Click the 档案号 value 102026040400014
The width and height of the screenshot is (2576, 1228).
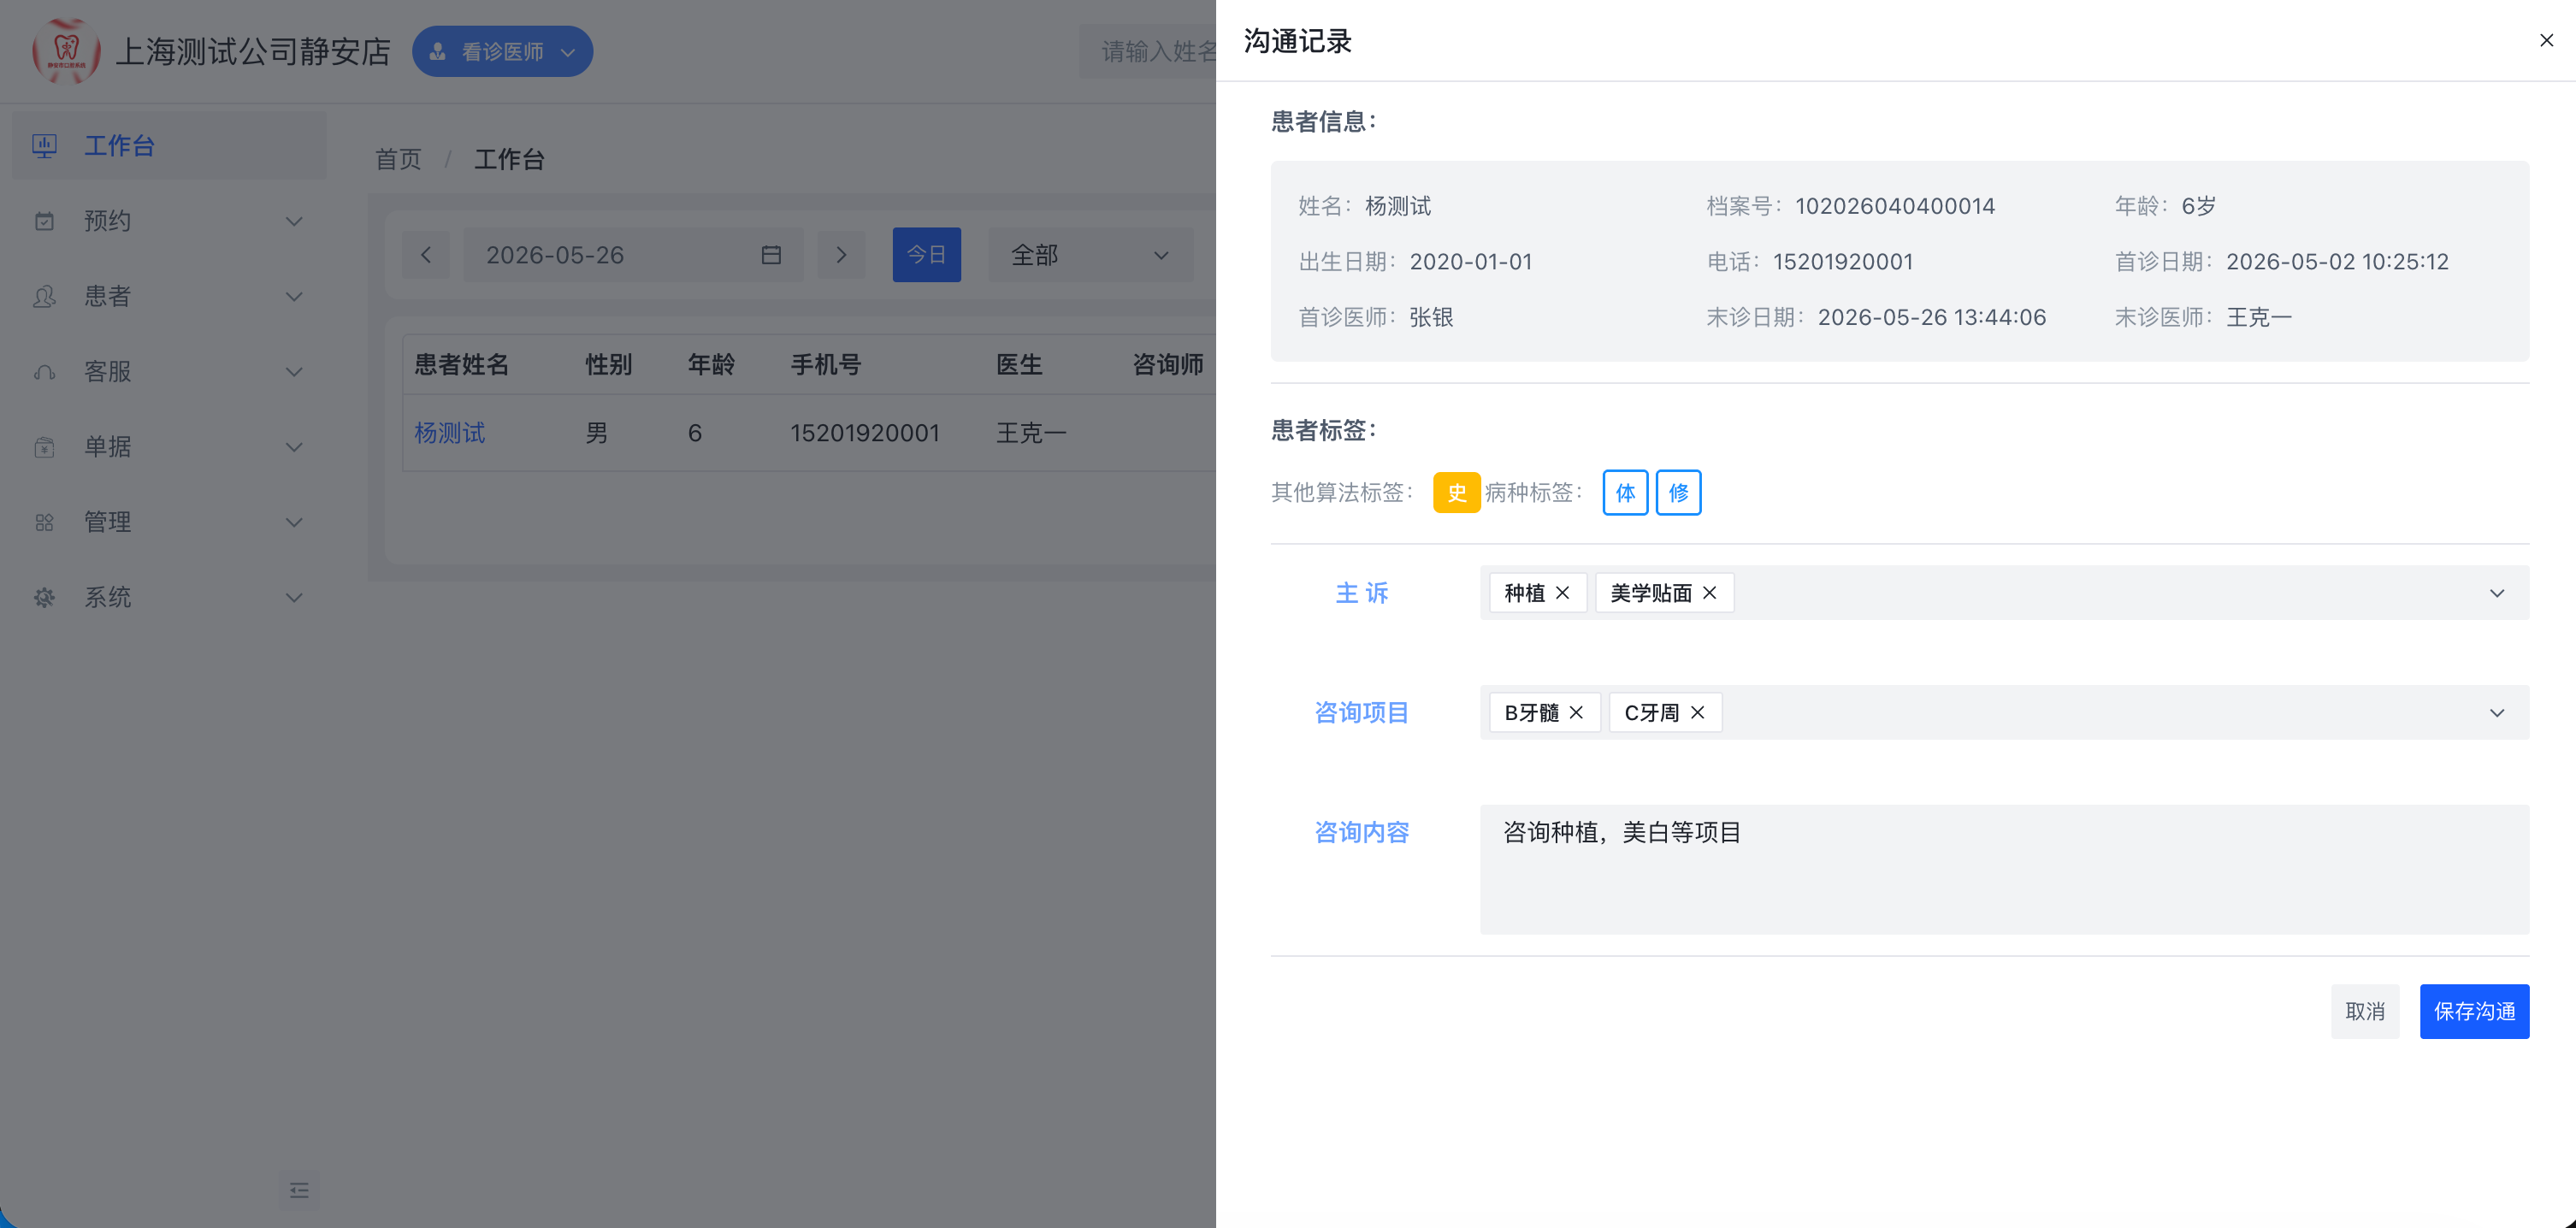[x=1895, y=206]
